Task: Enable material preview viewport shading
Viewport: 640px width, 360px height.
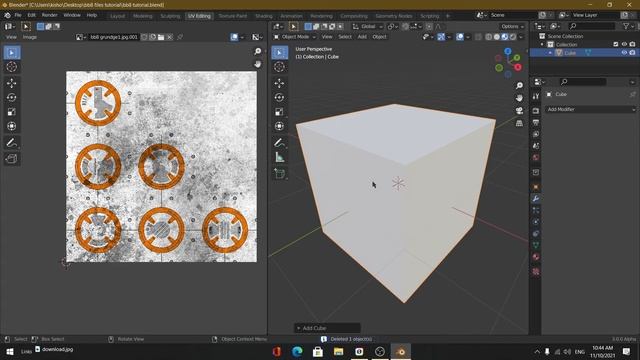Action: tap(505, 37)
